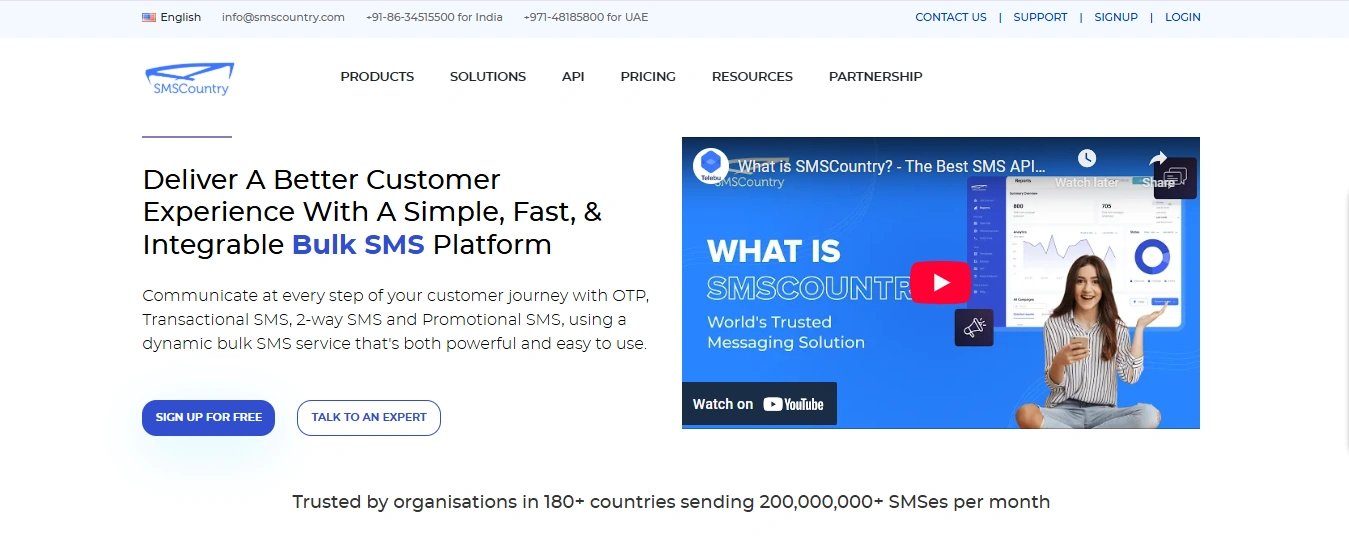Click the US flag language icon

(x=149, y=17)
